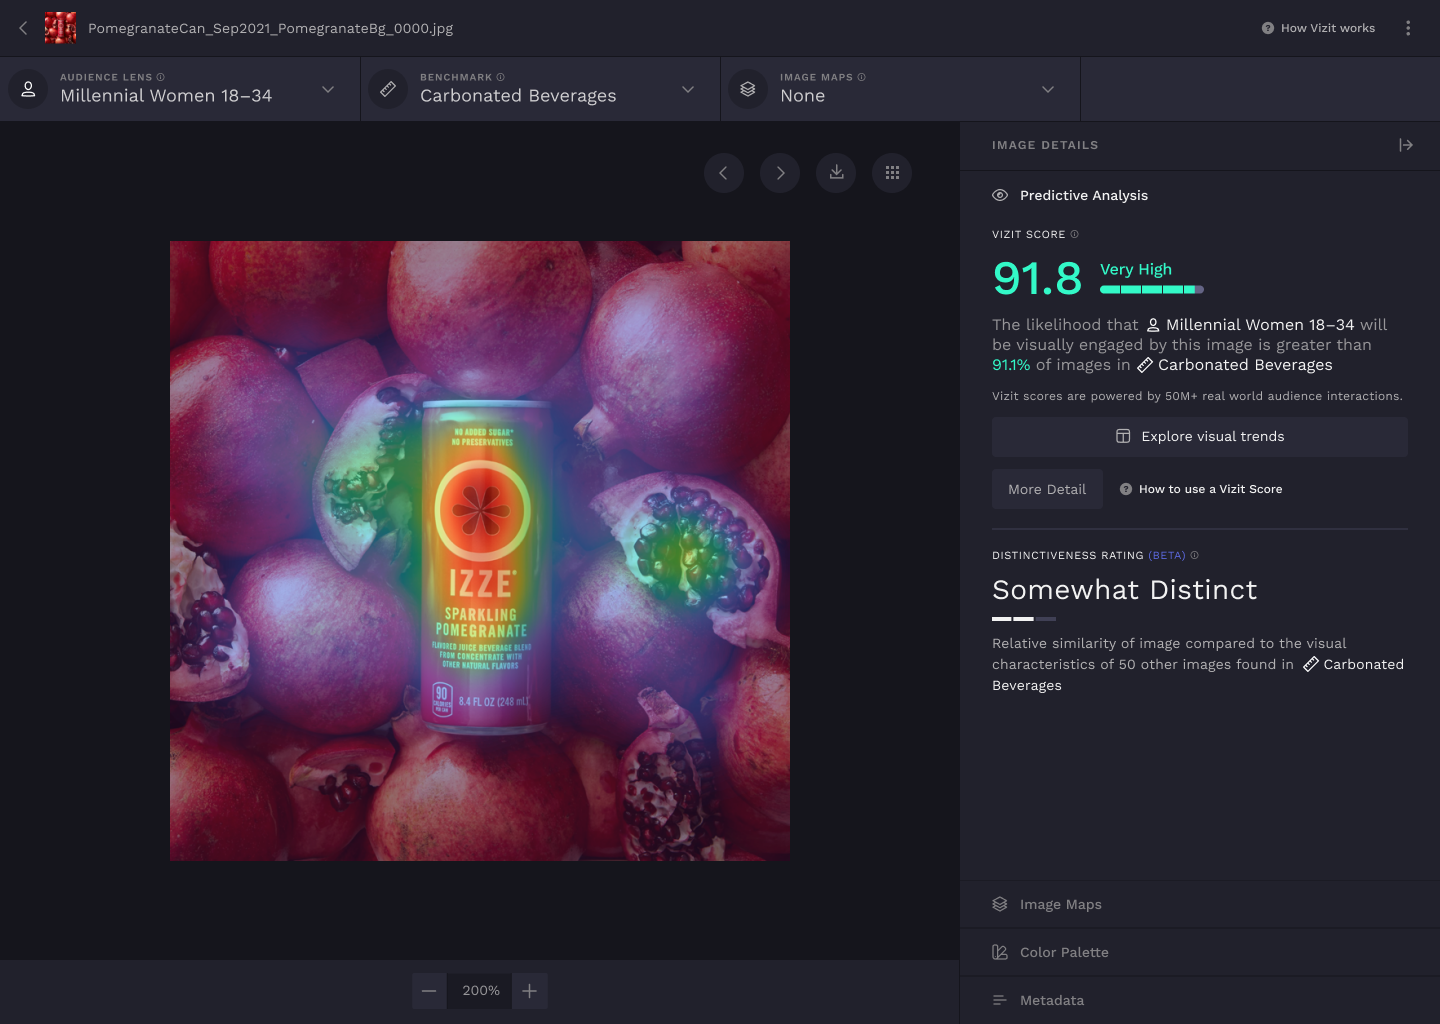Click the IZZE can heatmap image

tap(480, 551)
